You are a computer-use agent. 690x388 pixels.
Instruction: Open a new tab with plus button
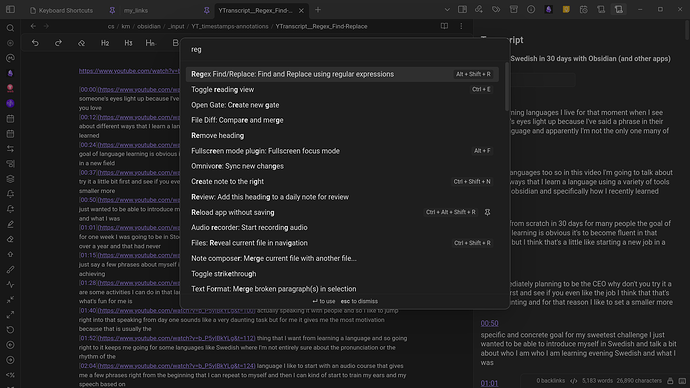coord(318,10)
